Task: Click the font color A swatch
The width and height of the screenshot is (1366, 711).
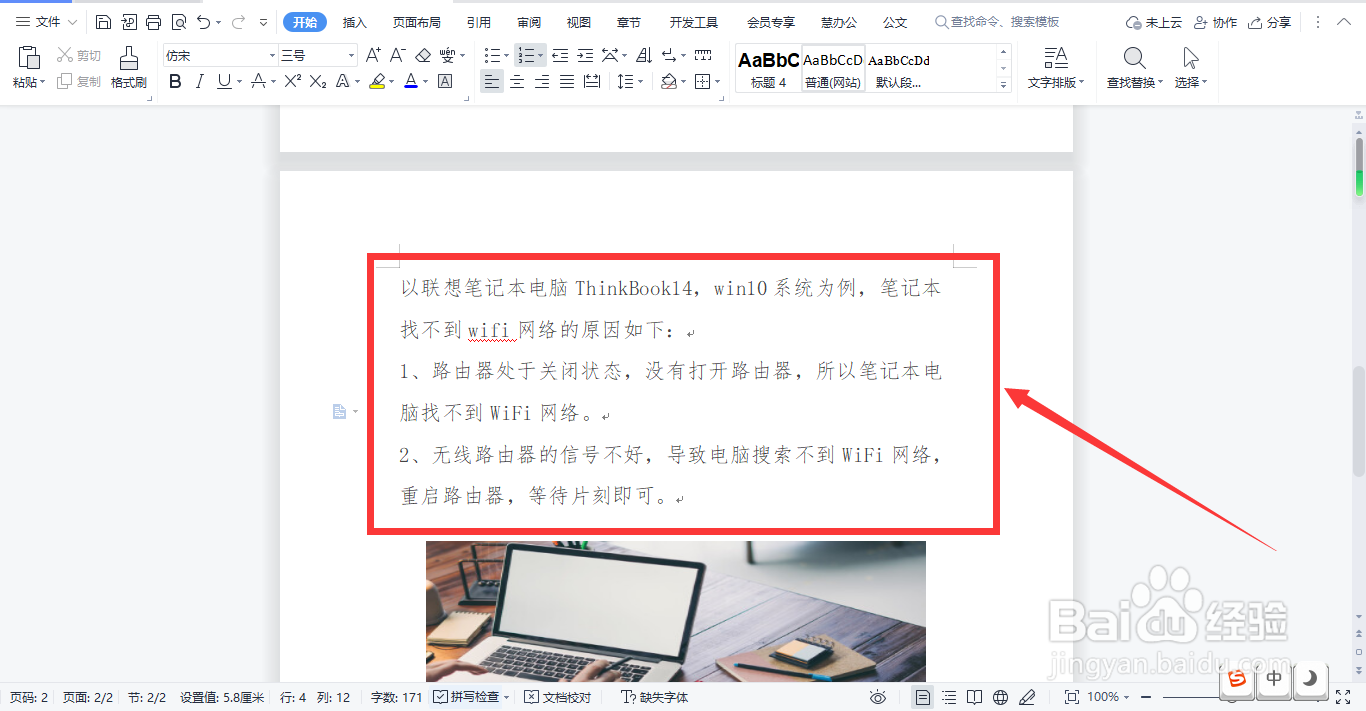Action: tap(410, 81)
